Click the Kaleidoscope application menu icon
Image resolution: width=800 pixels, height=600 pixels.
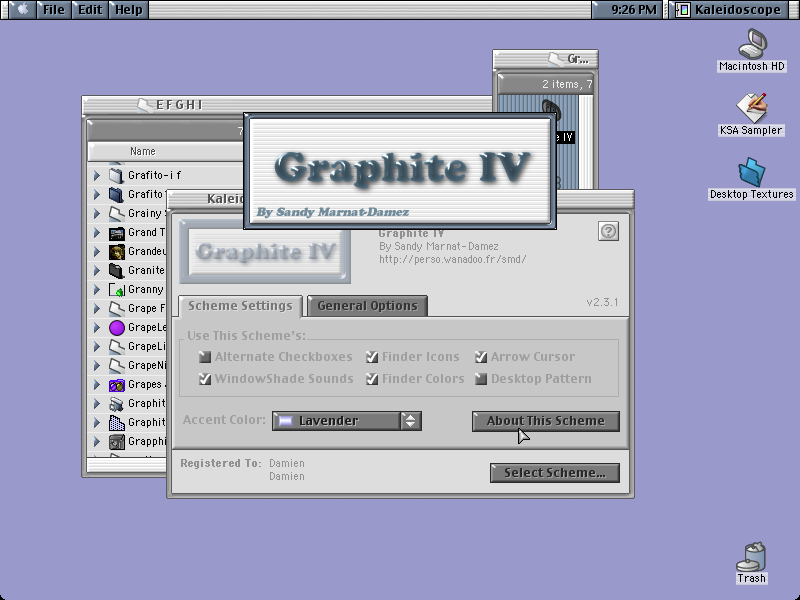[683, 10]
